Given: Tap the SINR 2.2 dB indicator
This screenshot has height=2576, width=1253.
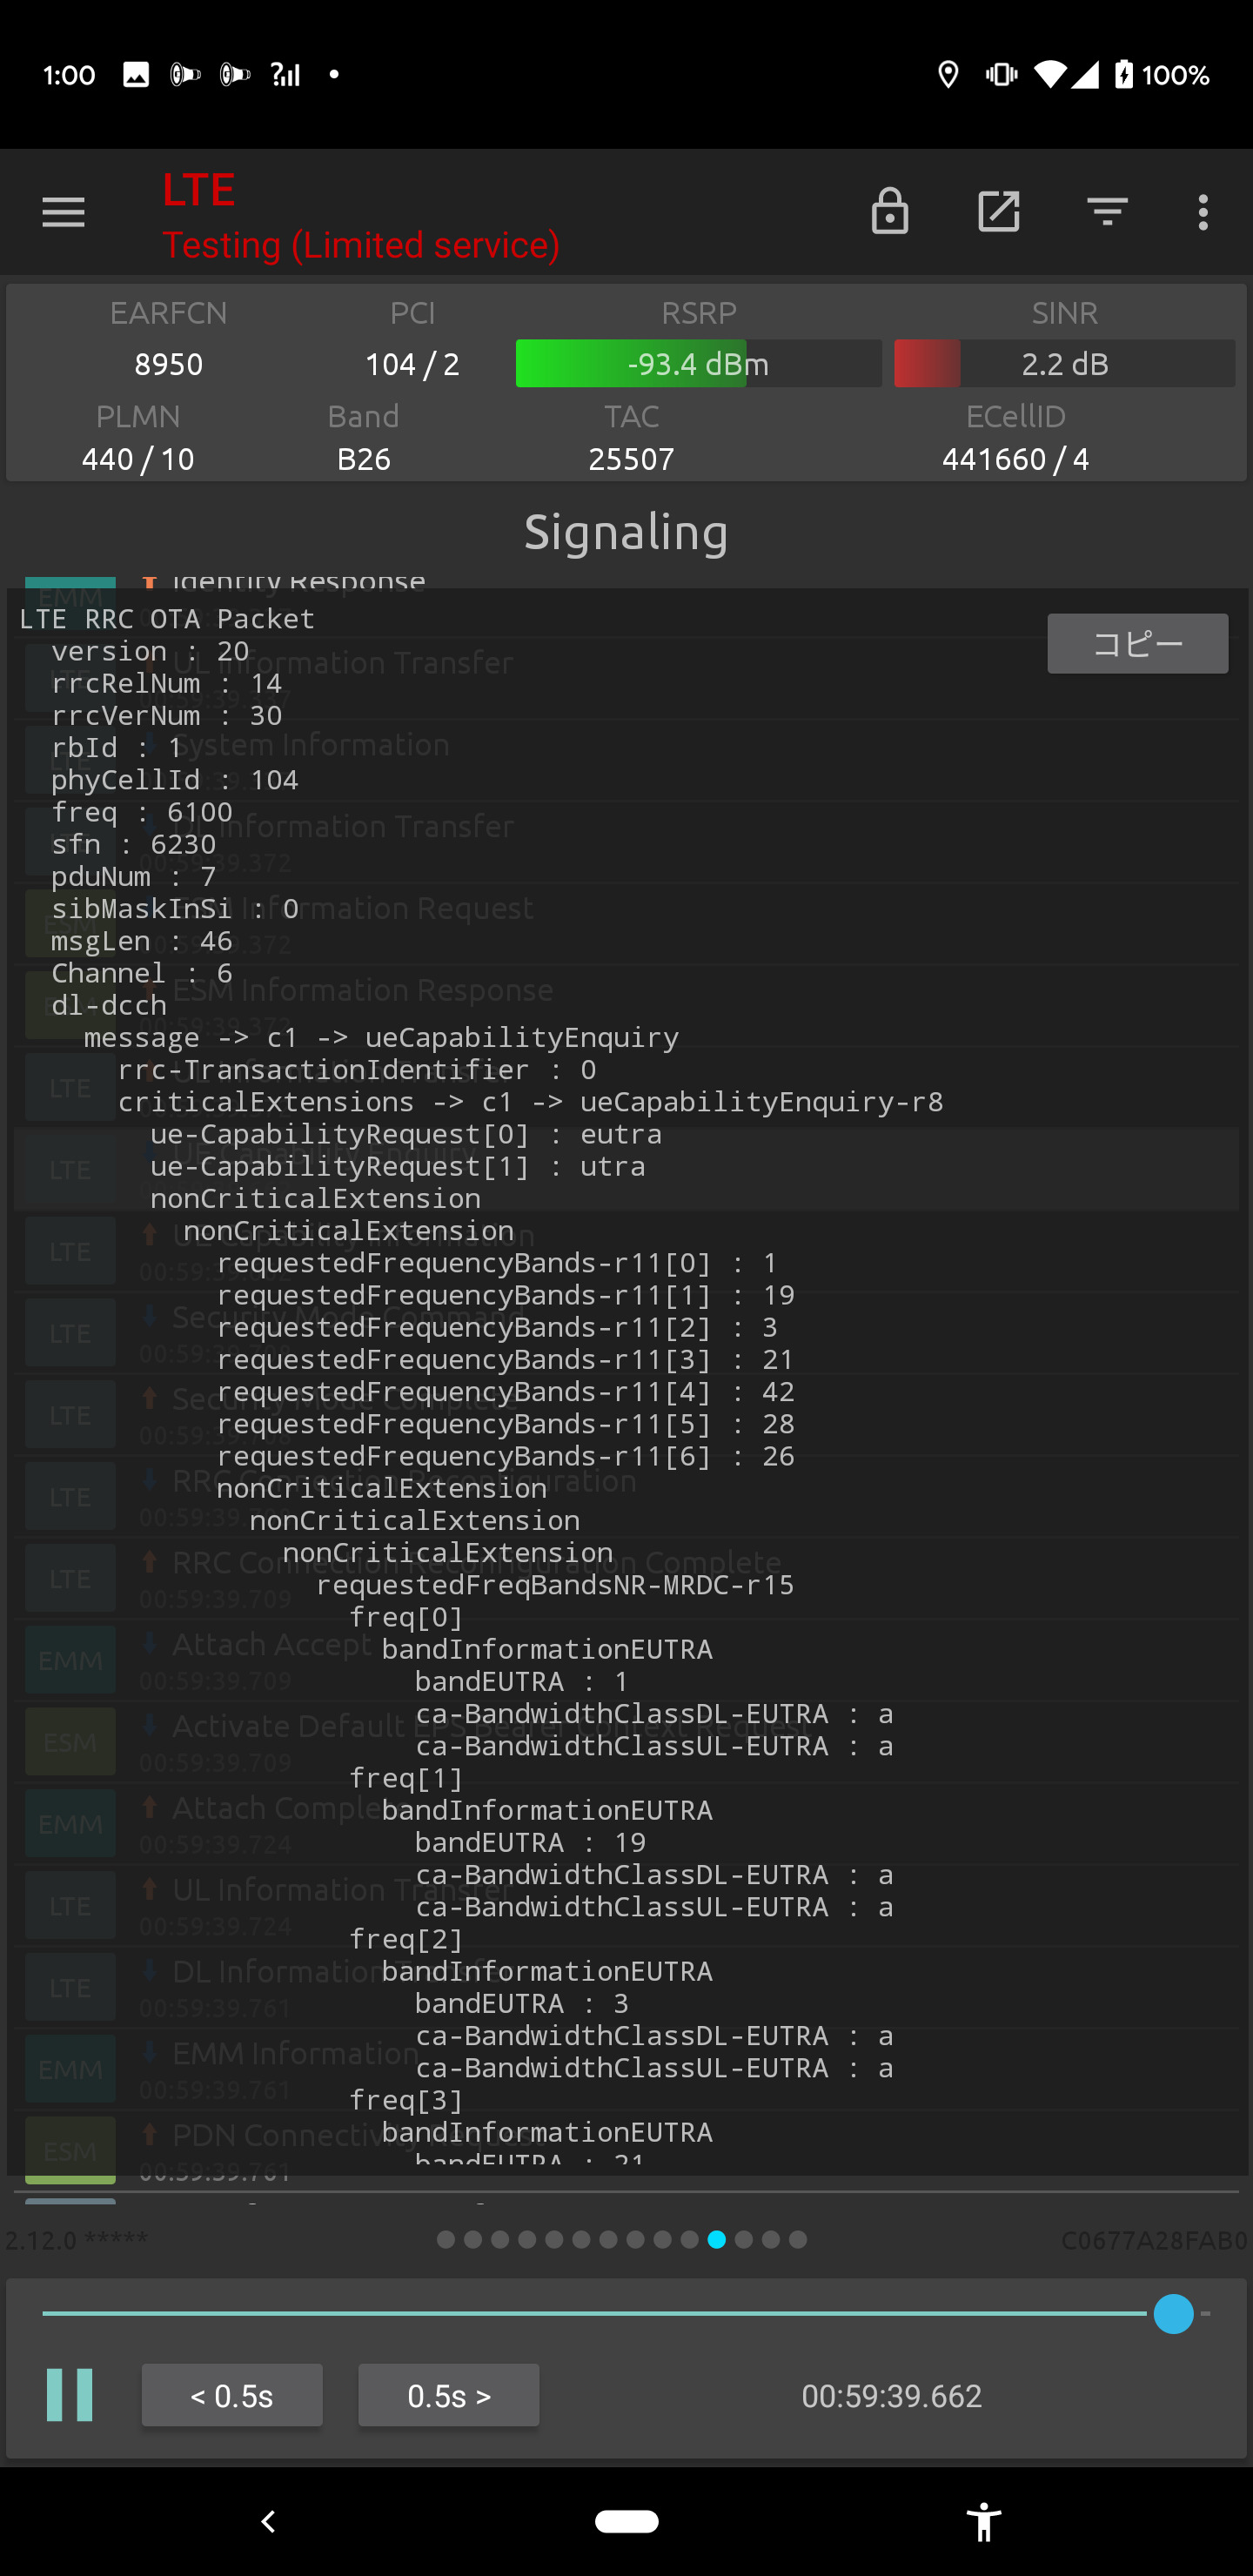Looking at the screenshot, I should point(1064,364).
